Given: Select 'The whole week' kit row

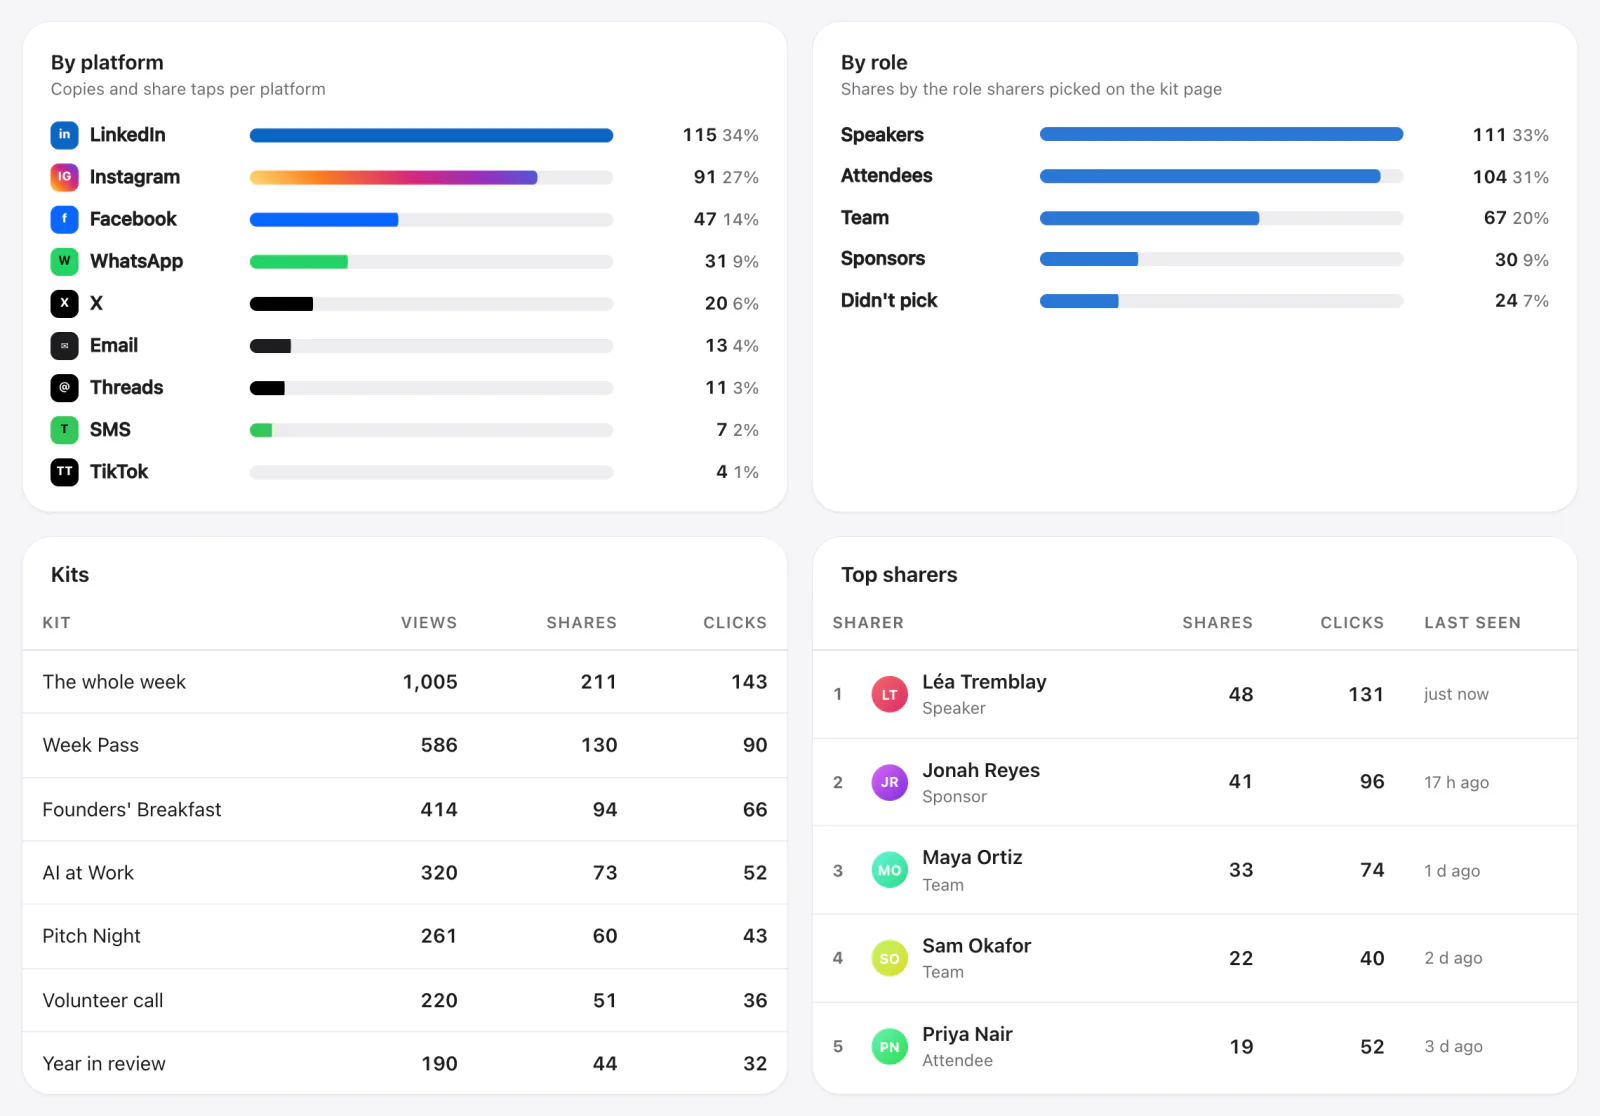Looking at the screenshot, I should [x=405, y=682].
